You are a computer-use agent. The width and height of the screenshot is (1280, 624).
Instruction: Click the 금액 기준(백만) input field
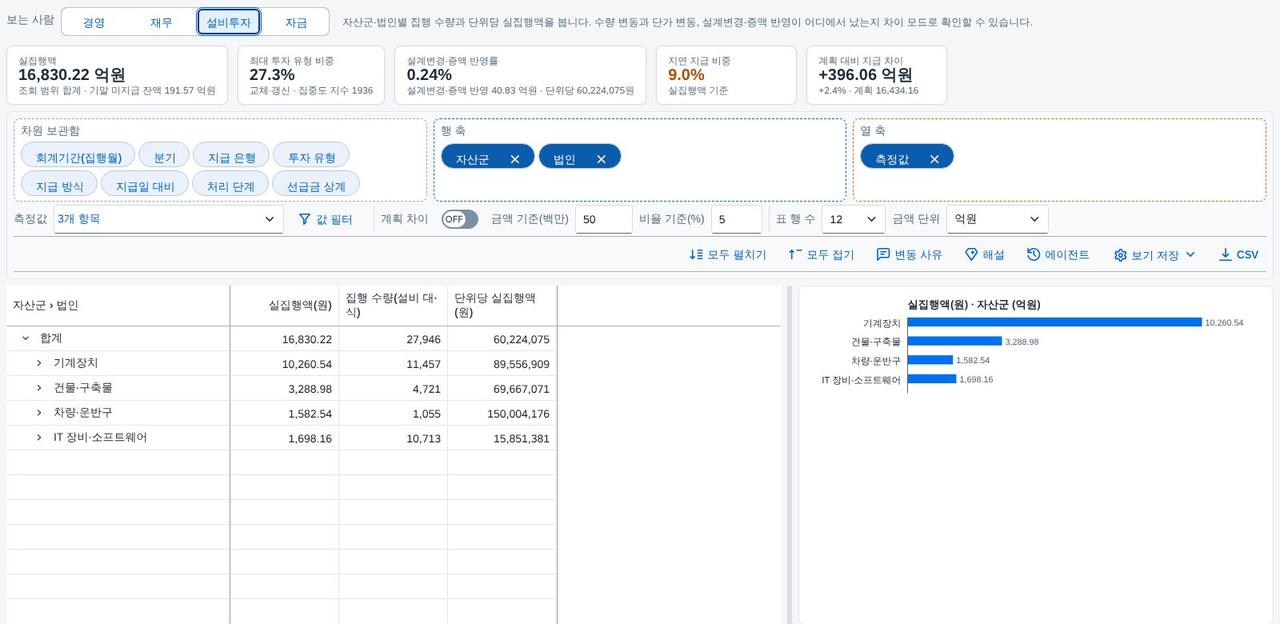[604, 219]
